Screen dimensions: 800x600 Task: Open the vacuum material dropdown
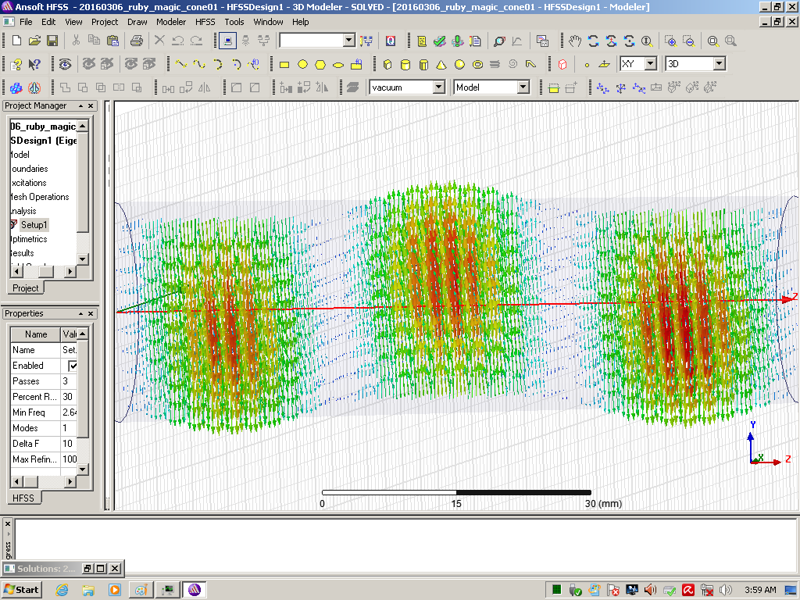tap(438, 88)
